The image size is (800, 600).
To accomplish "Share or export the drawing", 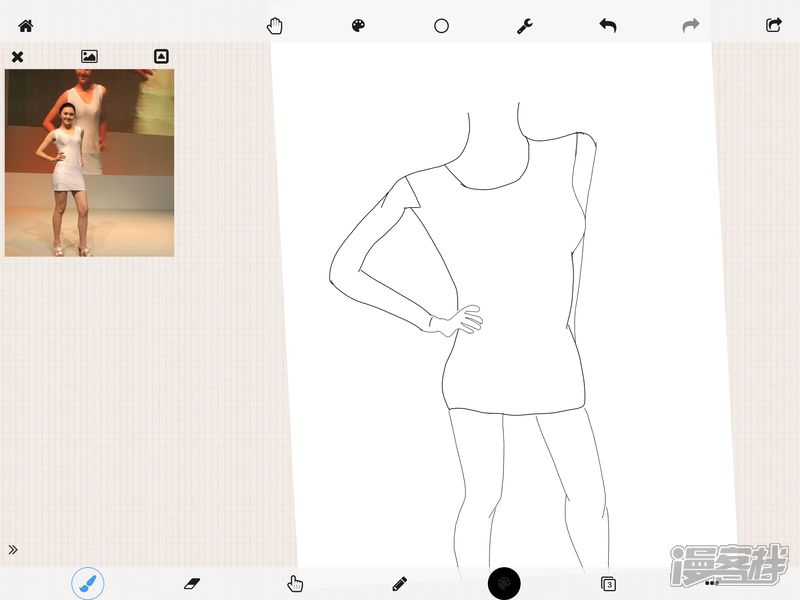I will point(773,26).
